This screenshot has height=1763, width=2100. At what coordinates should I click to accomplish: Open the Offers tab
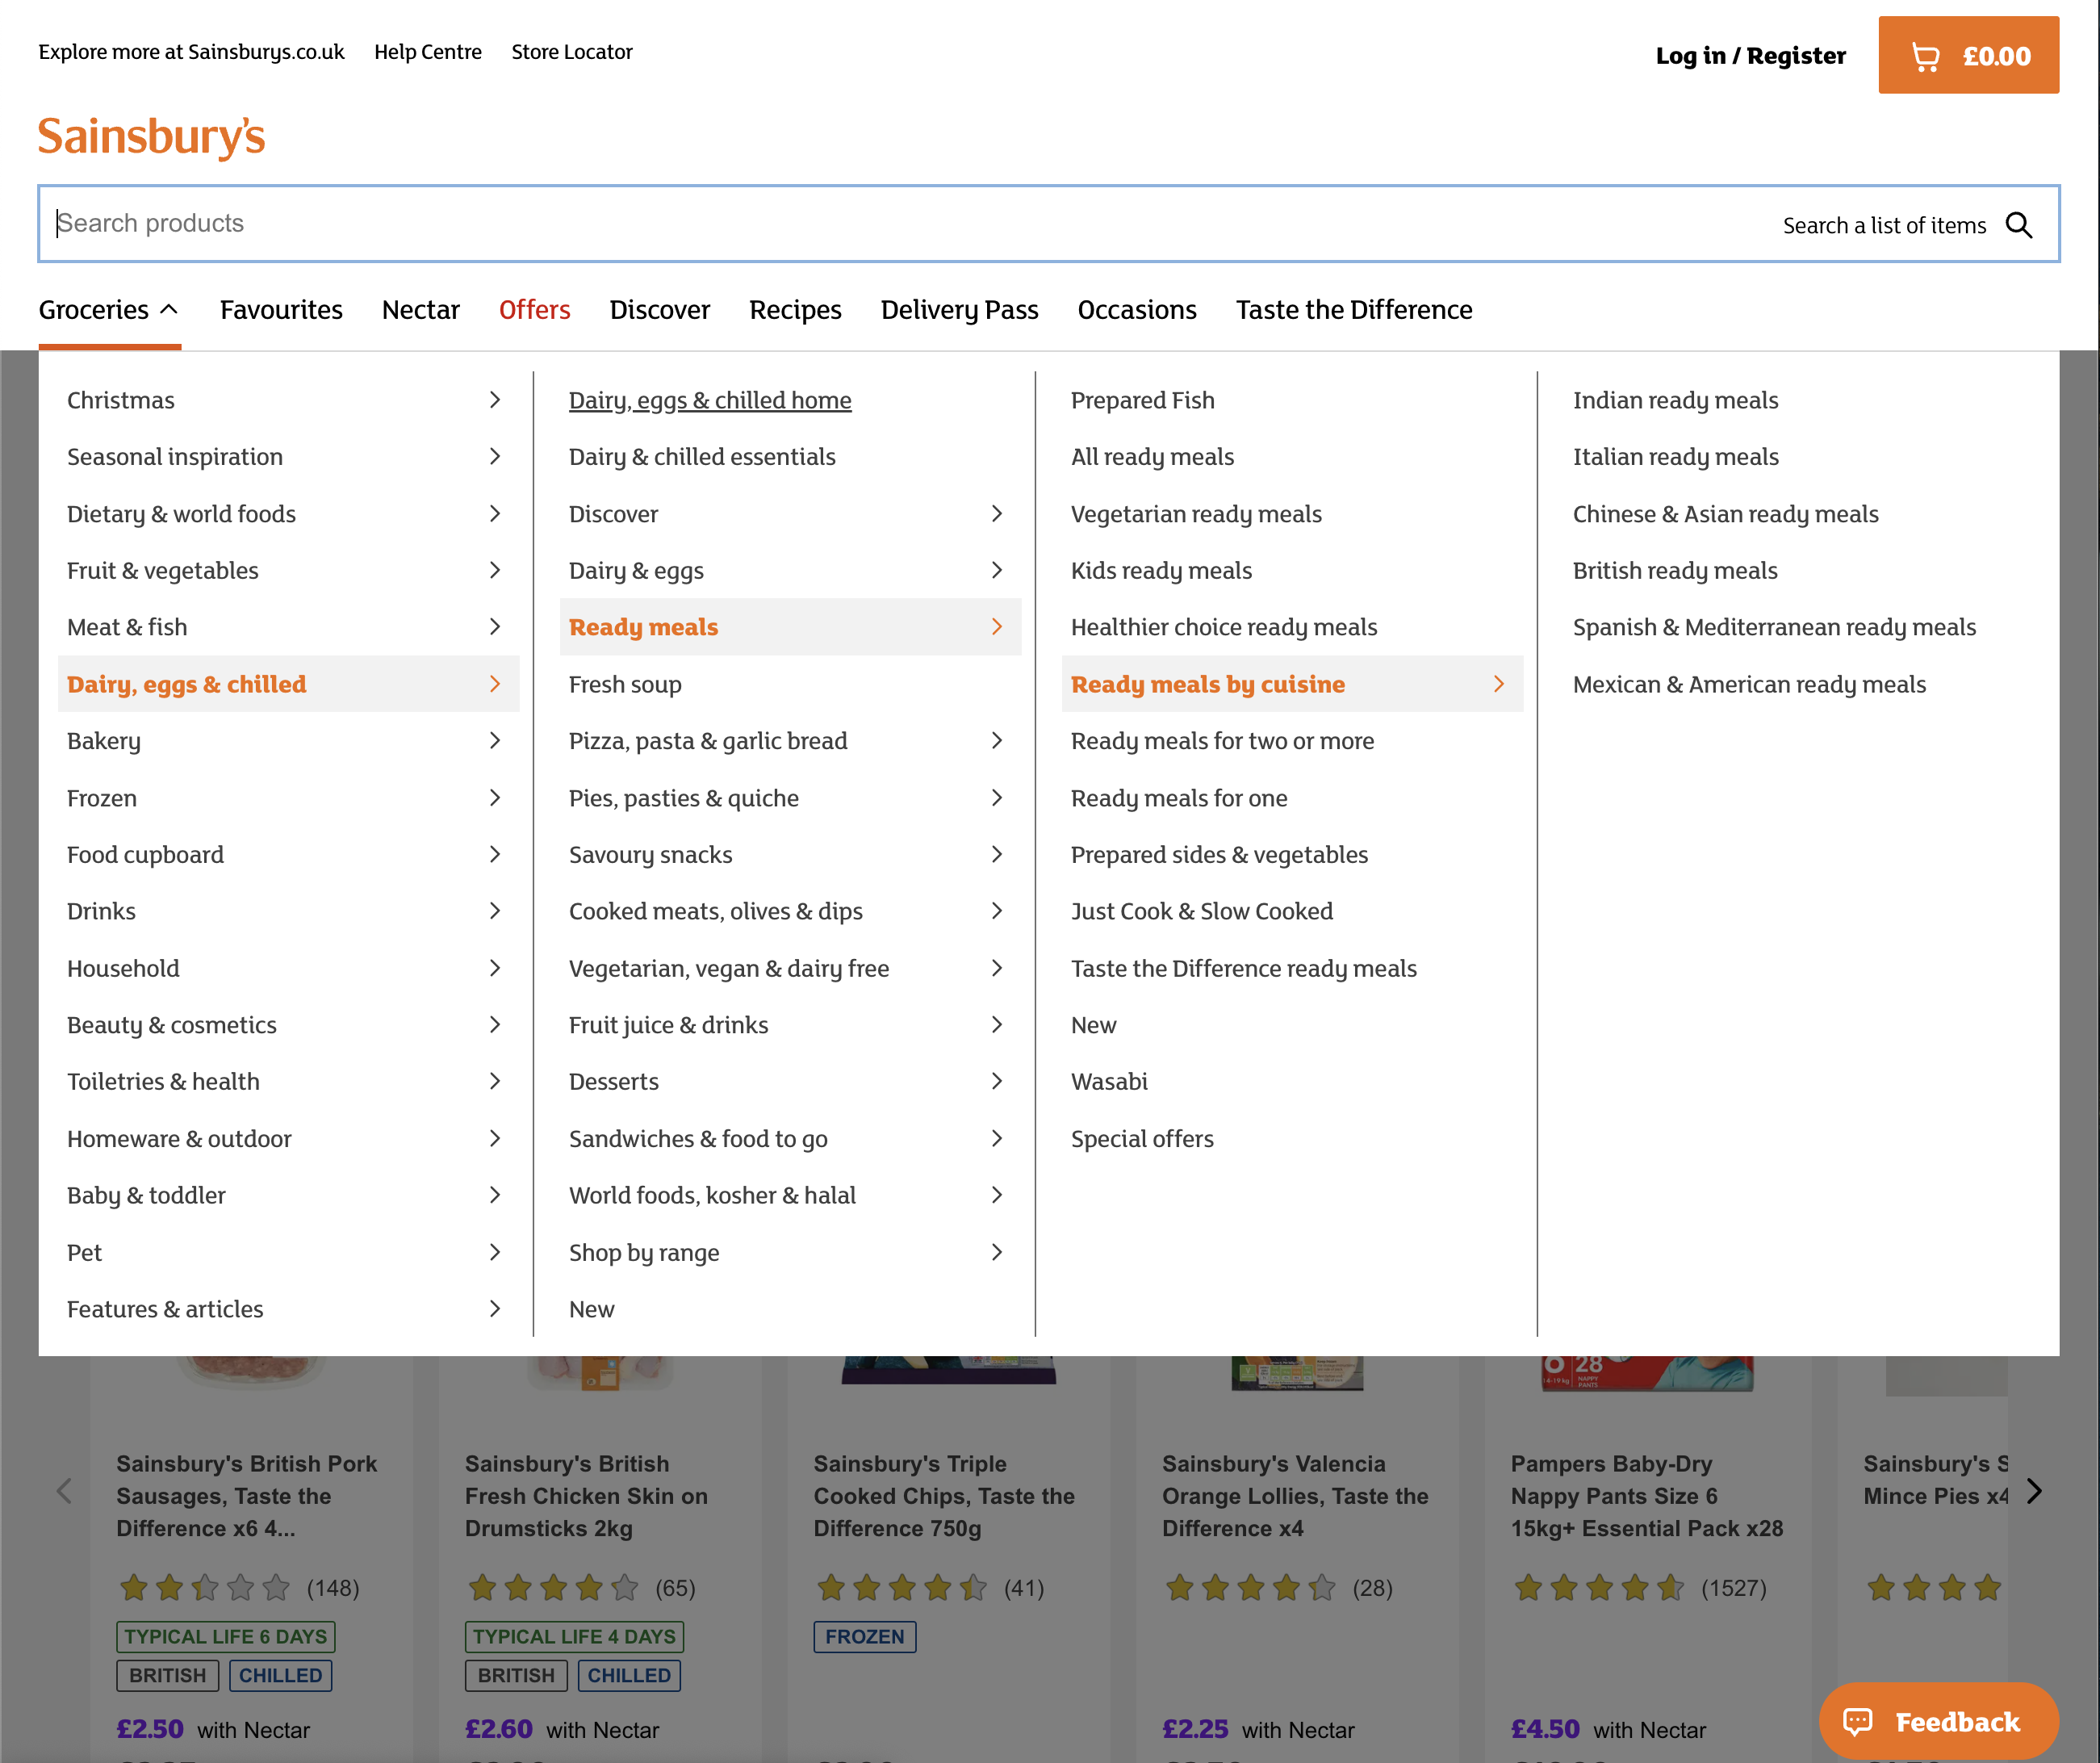click(x=534, y=309)
